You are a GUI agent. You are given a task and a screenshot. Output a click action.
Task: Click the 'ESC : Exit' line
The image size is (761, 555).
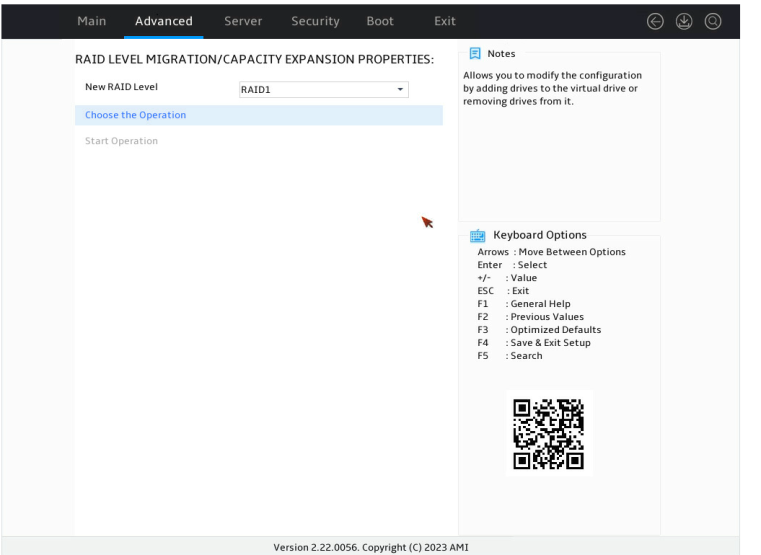503,291
